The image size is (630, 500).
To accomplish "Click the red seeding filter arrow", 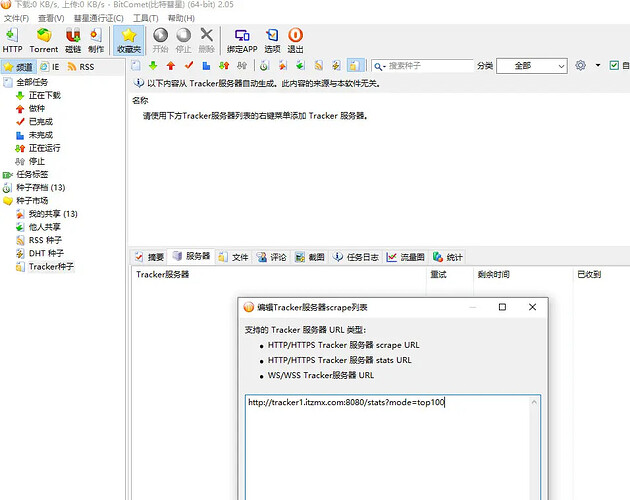I will point(171,66).
